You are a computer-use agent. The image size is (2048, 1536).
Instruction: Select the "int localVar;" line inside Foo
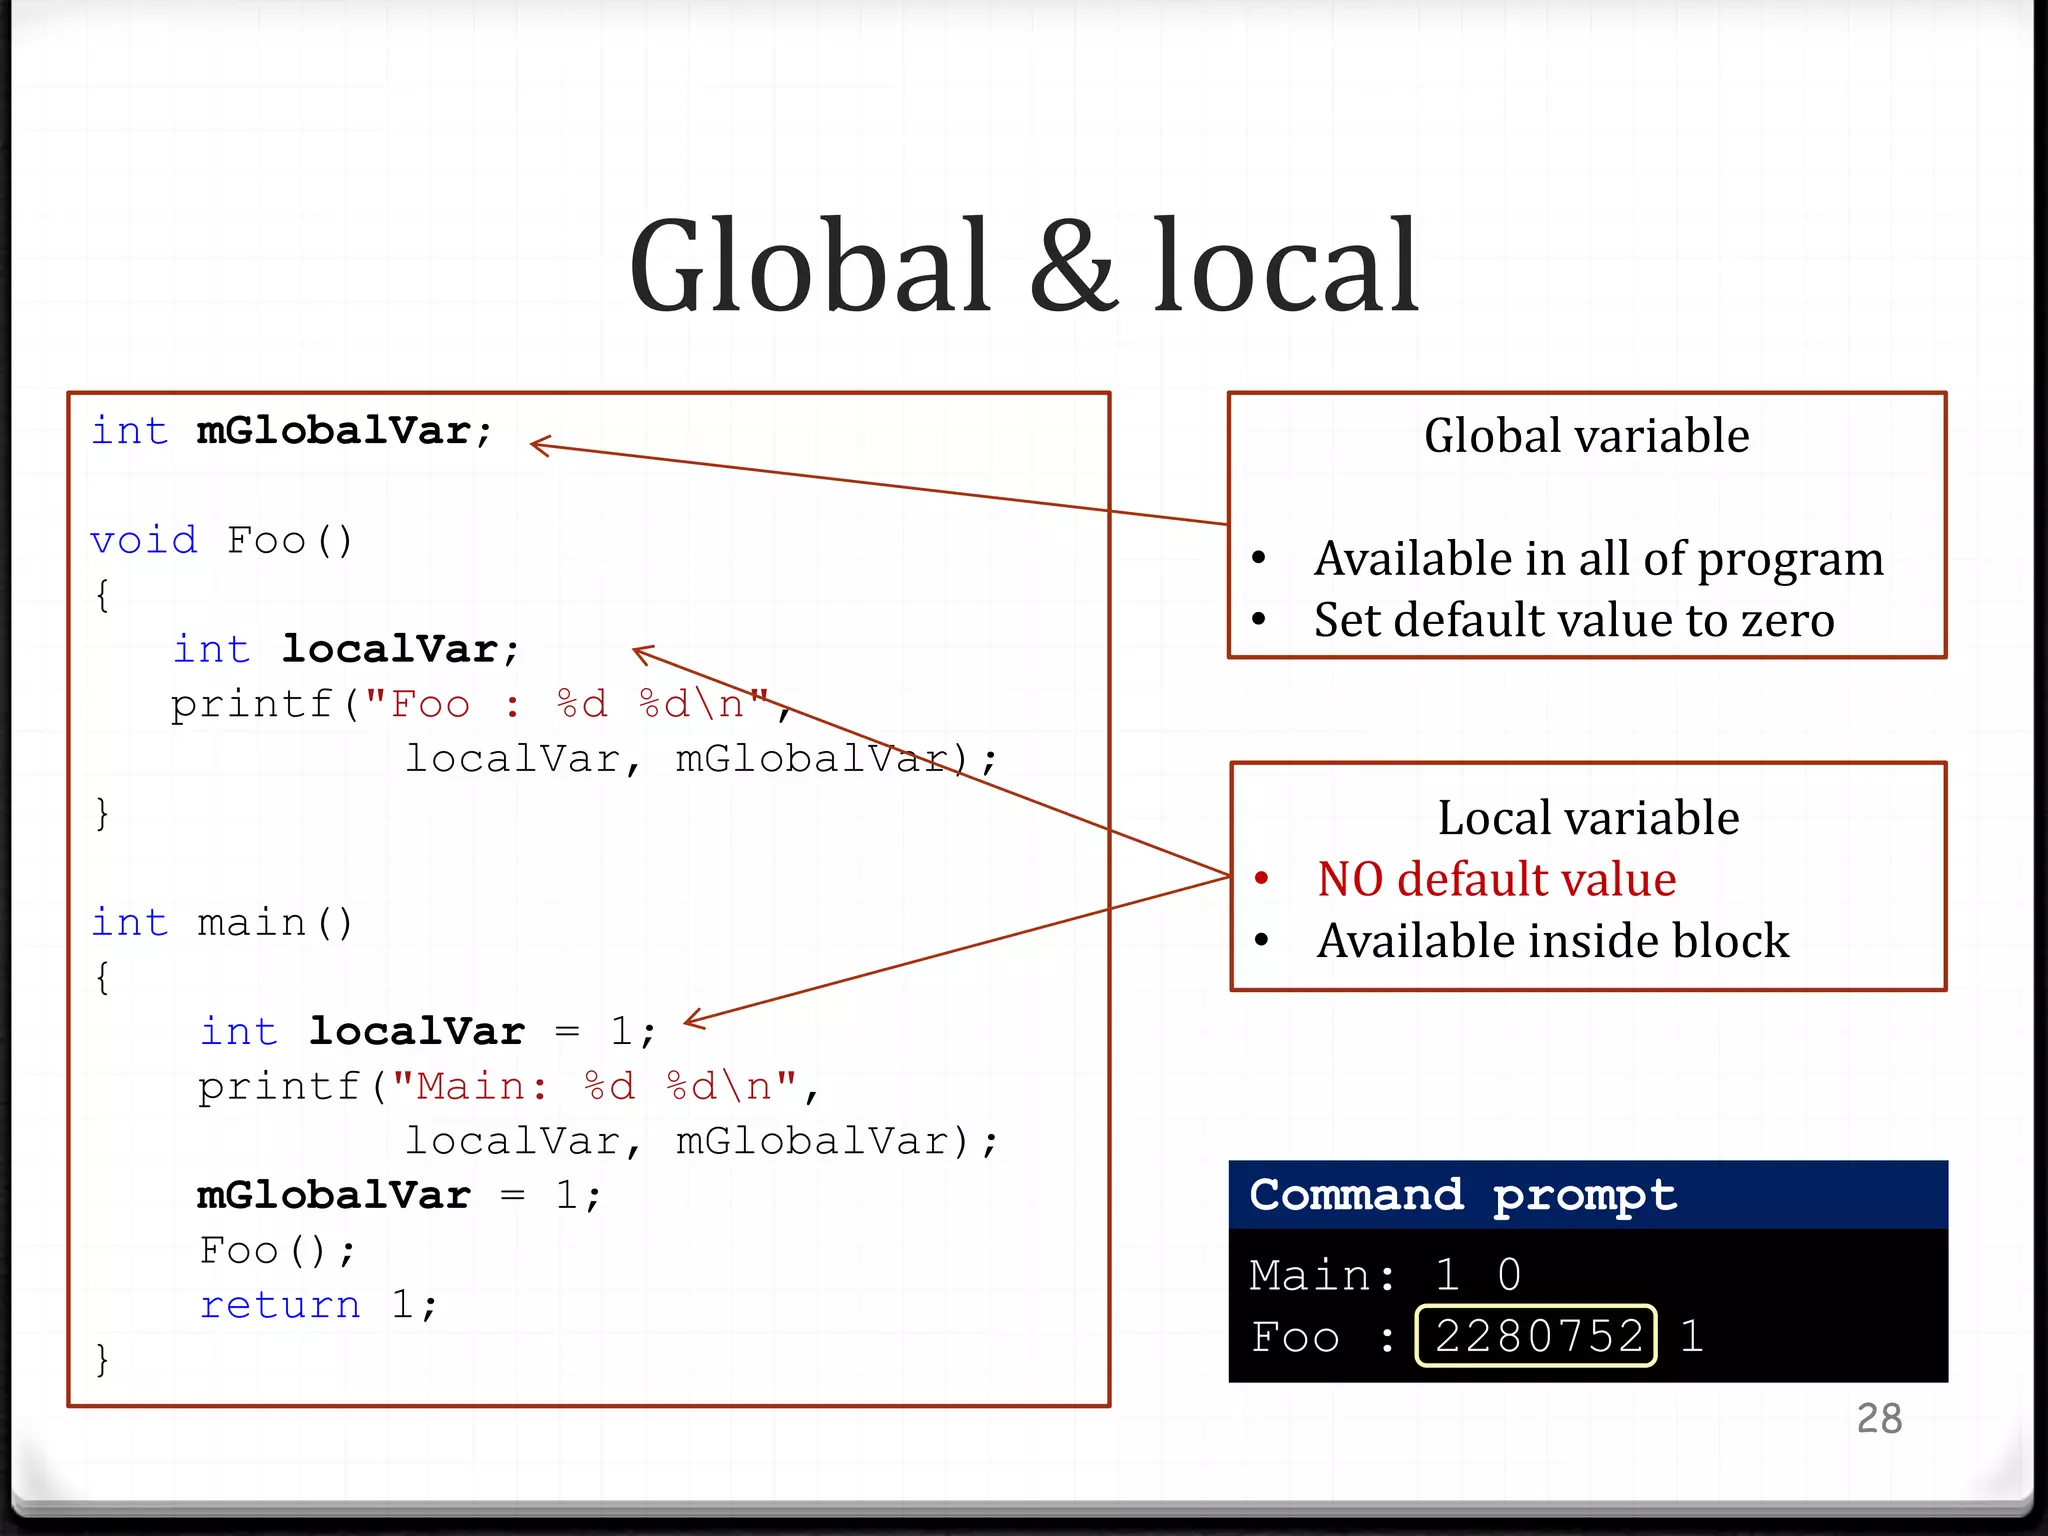pyautogui.click(x=346, y=649)
